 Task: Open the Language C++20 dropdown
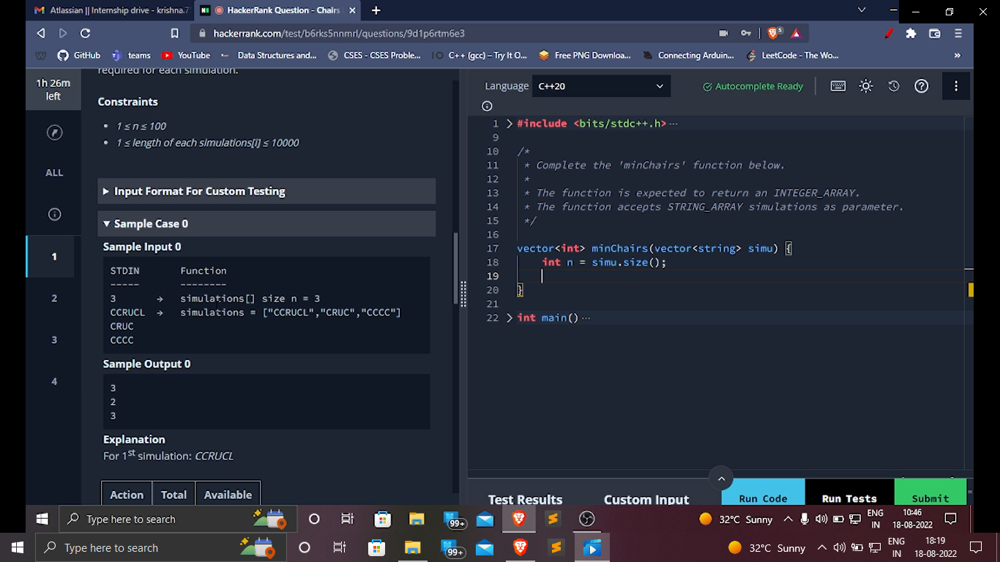(x=600, y=86)
